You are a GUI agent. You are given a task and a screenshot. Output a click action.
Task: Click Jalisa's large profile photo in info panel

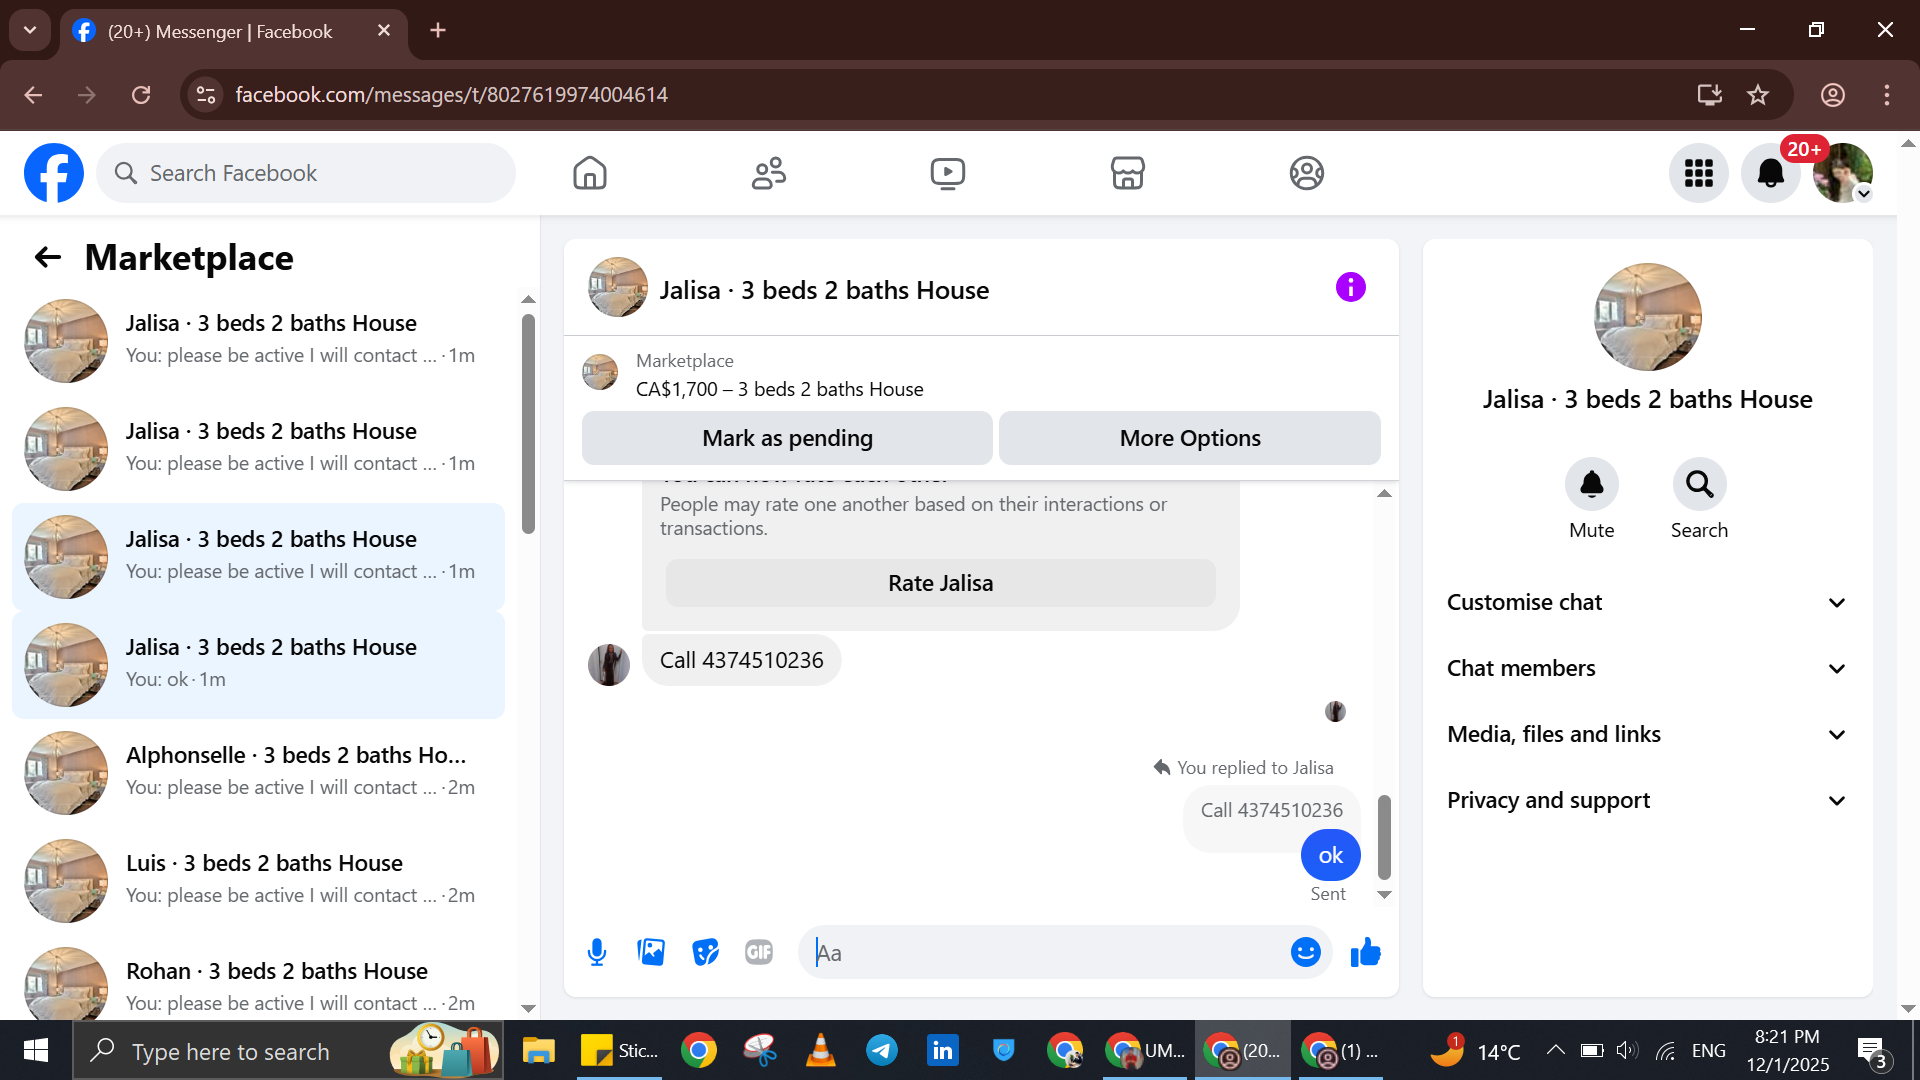coord(1647,317)
